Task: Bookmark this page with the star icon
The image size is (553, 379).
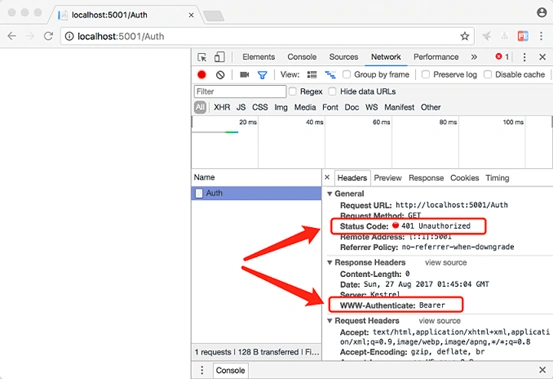Action: pyautogui.click(x=465, y=36)
